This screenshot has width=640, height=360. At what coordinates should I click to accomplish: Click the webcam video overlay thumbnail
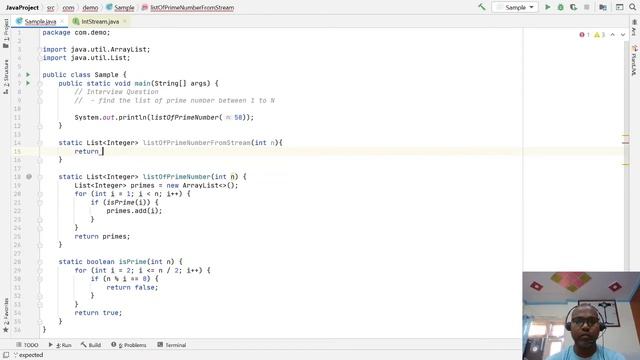pos(581,316)
